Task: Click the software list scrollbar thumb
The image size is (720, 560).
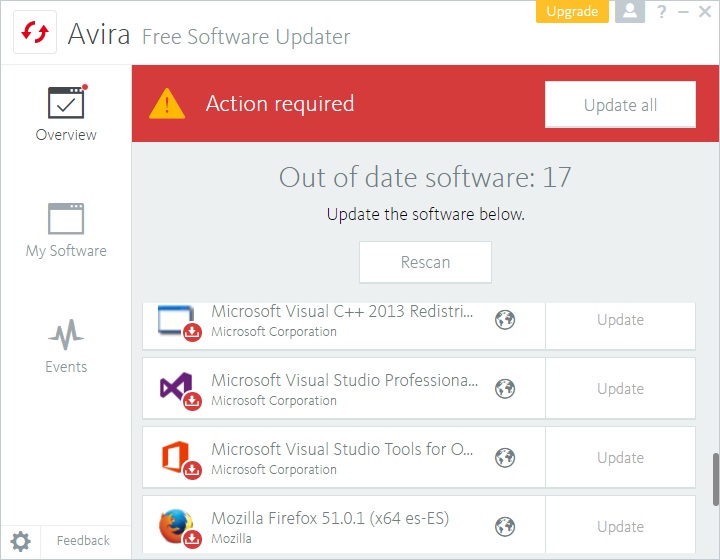Action: 715,479
